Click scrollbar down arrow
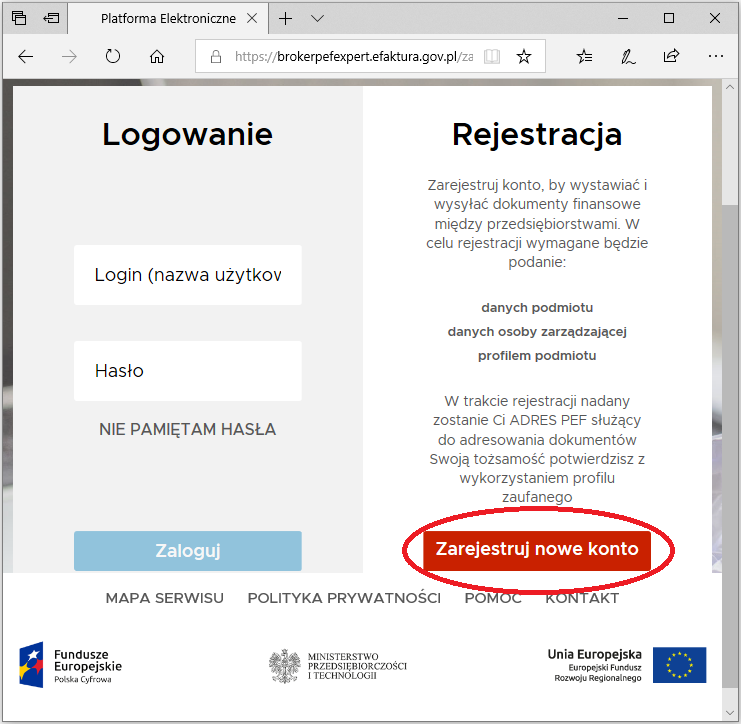The width and height of the screenshot is (741, 724). coord(729,713)
